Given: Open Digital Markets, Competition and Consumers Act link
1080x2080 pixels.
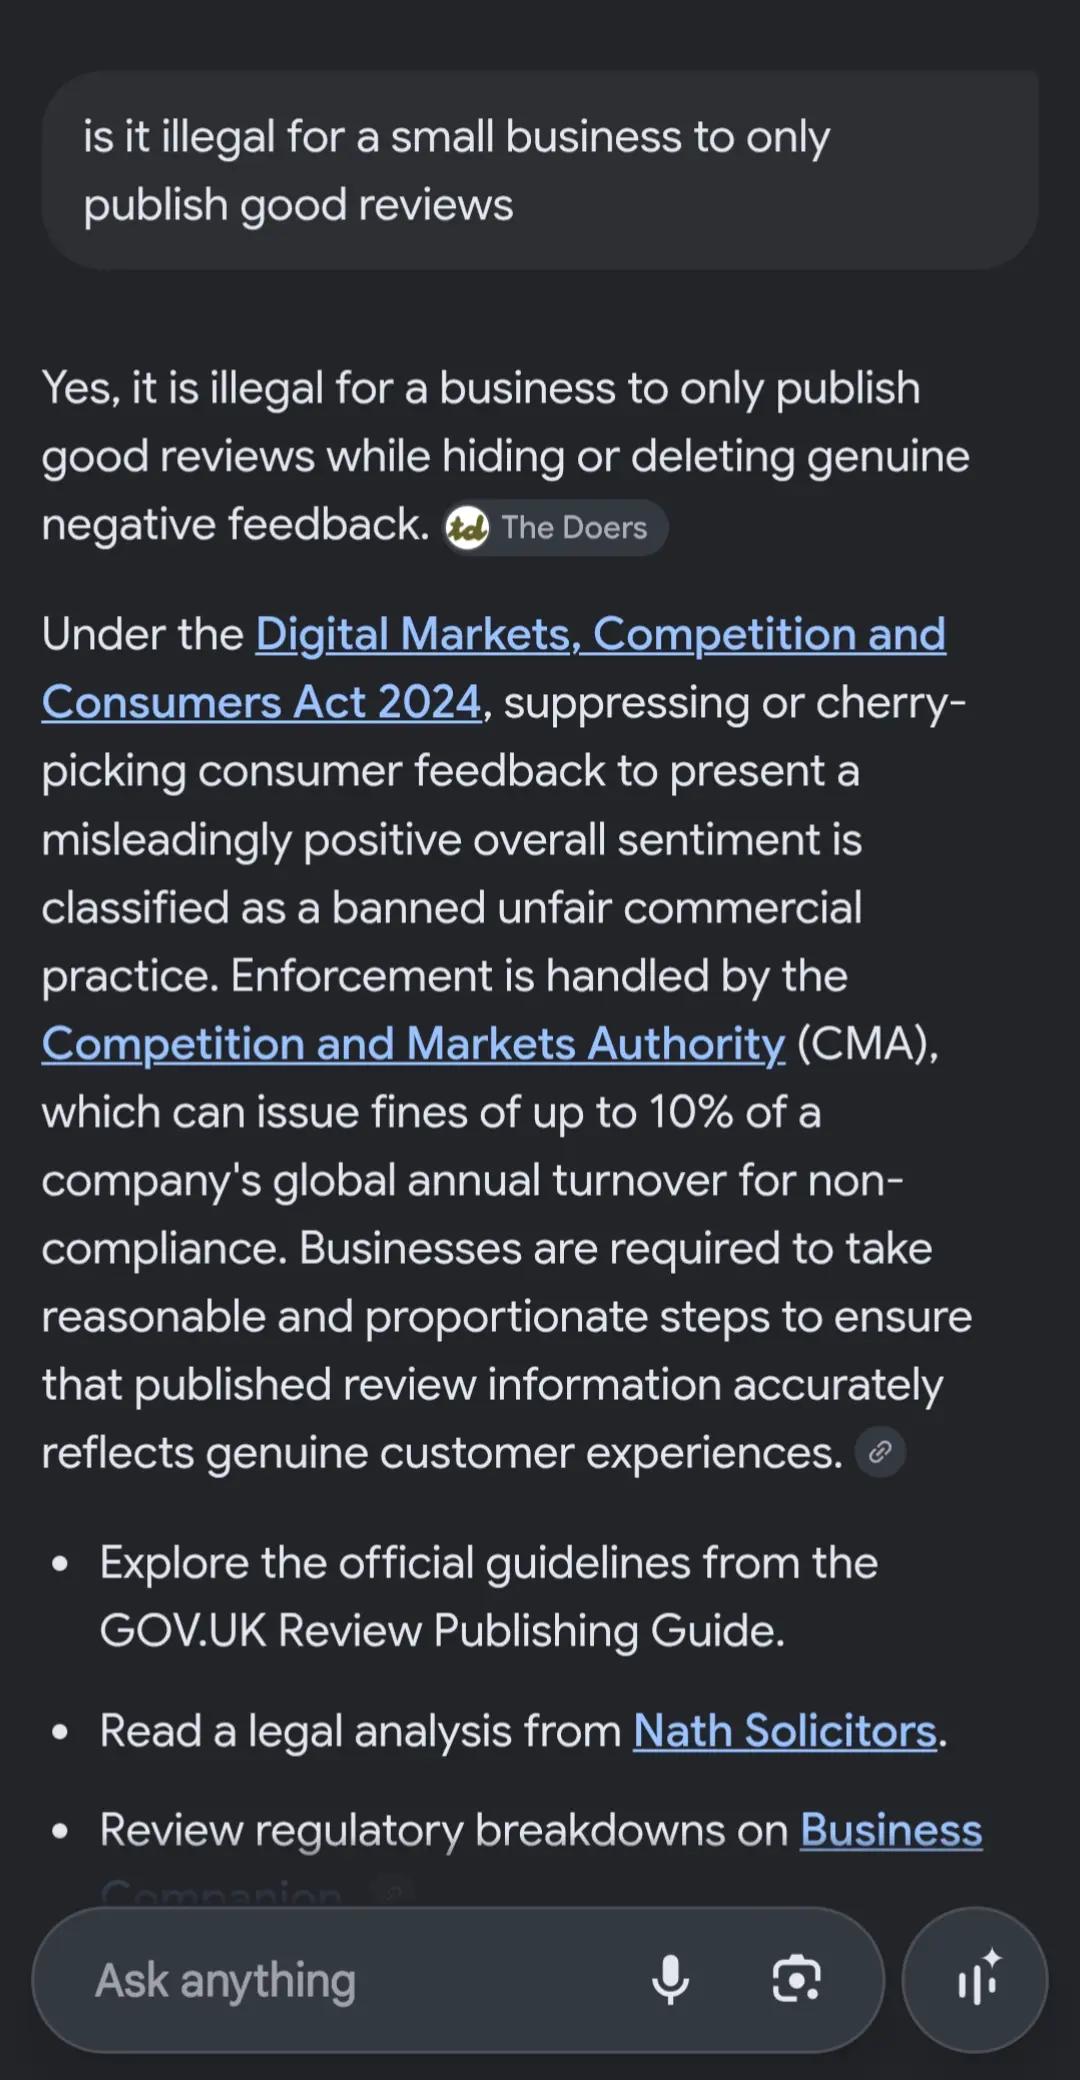Looking at the screenshot, I should tap(494, 668).
